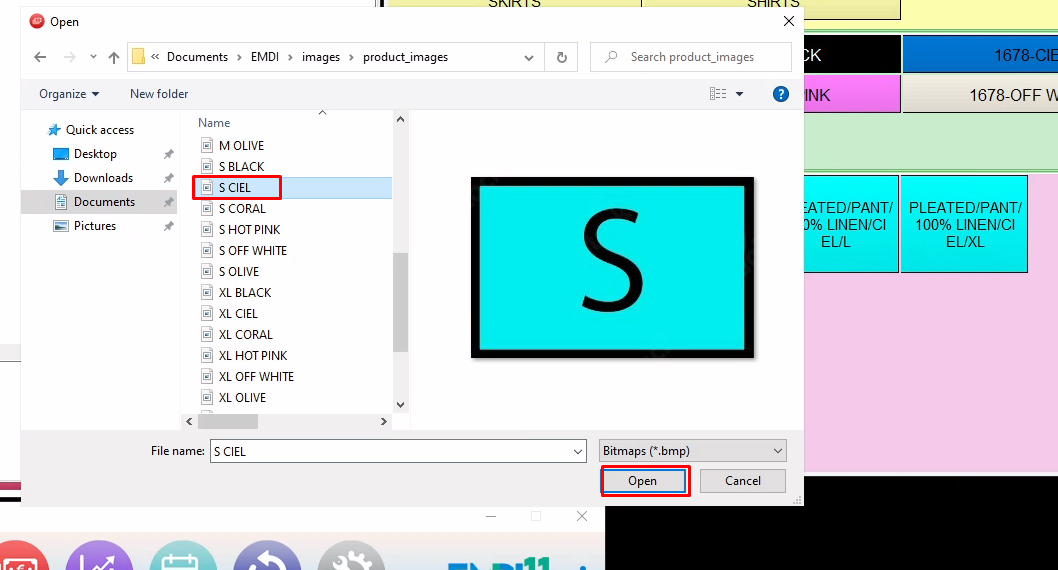Screen dimensions: 1058x570
Task: Open the teal calendar icon in the EMDI launcher
Action: (183, 556)
